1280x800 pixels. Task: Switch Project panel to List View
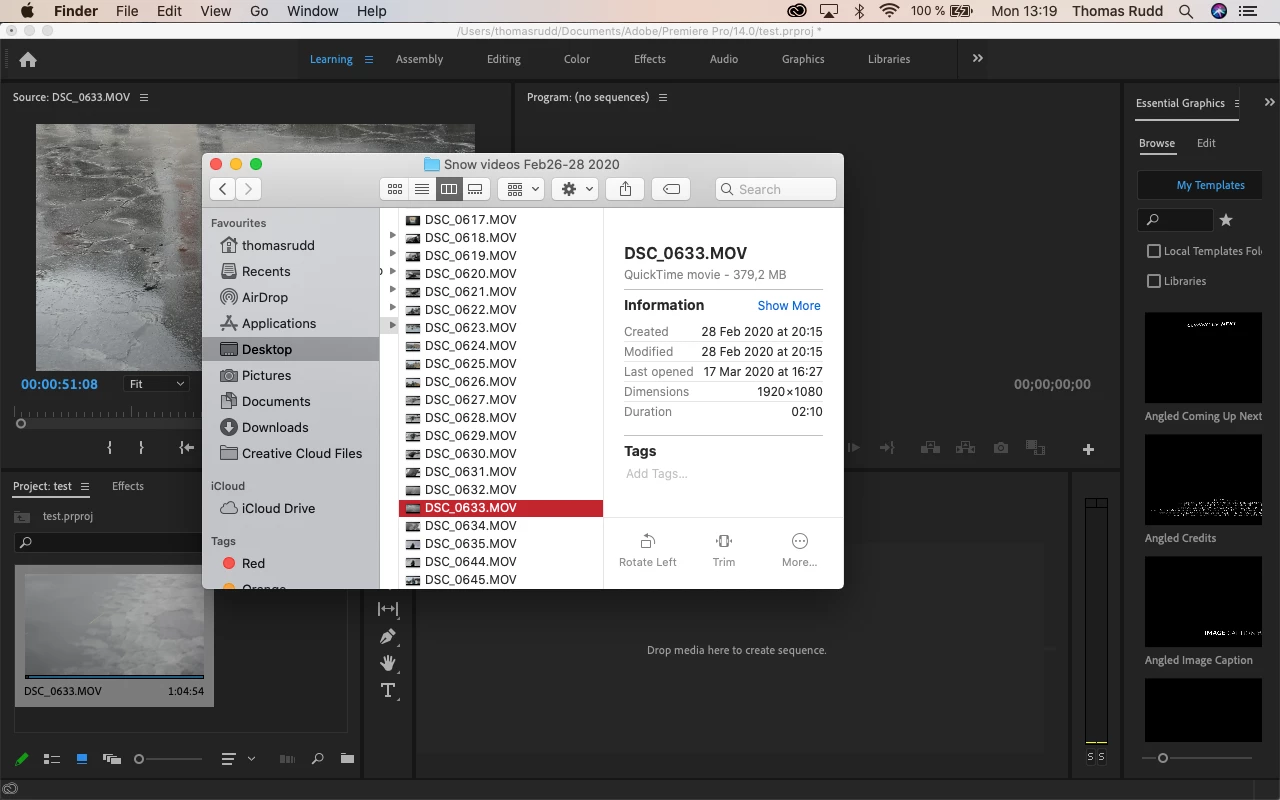(52, 759)
